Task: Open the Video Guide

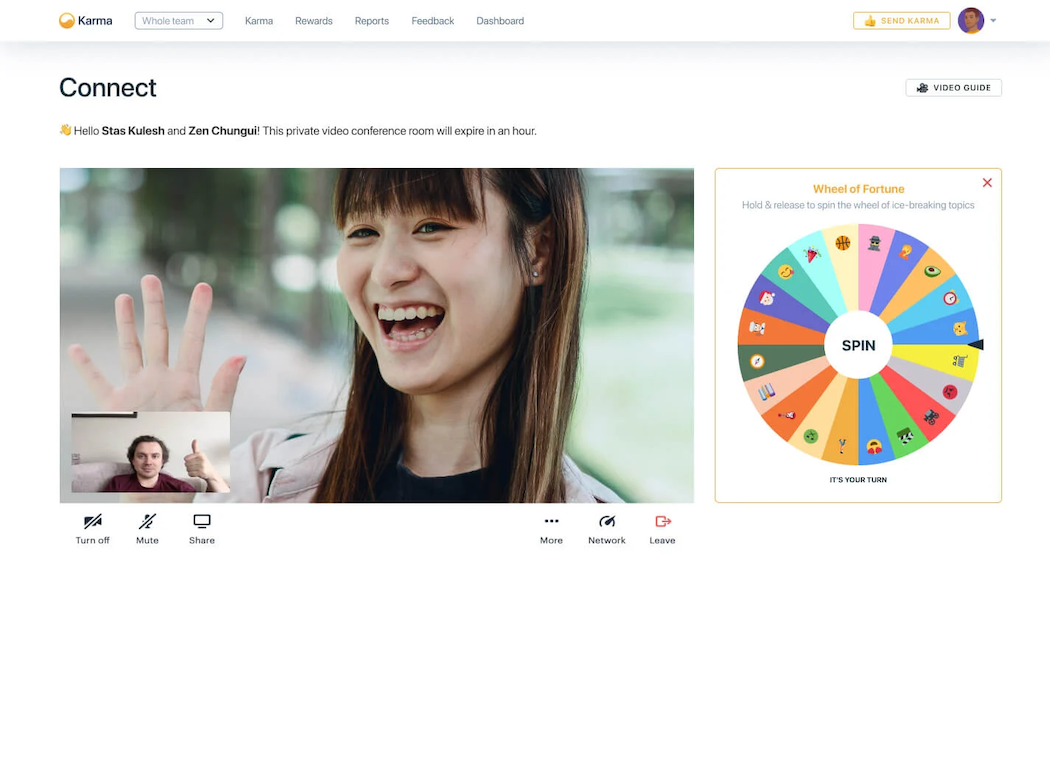Action: (953, 87)
